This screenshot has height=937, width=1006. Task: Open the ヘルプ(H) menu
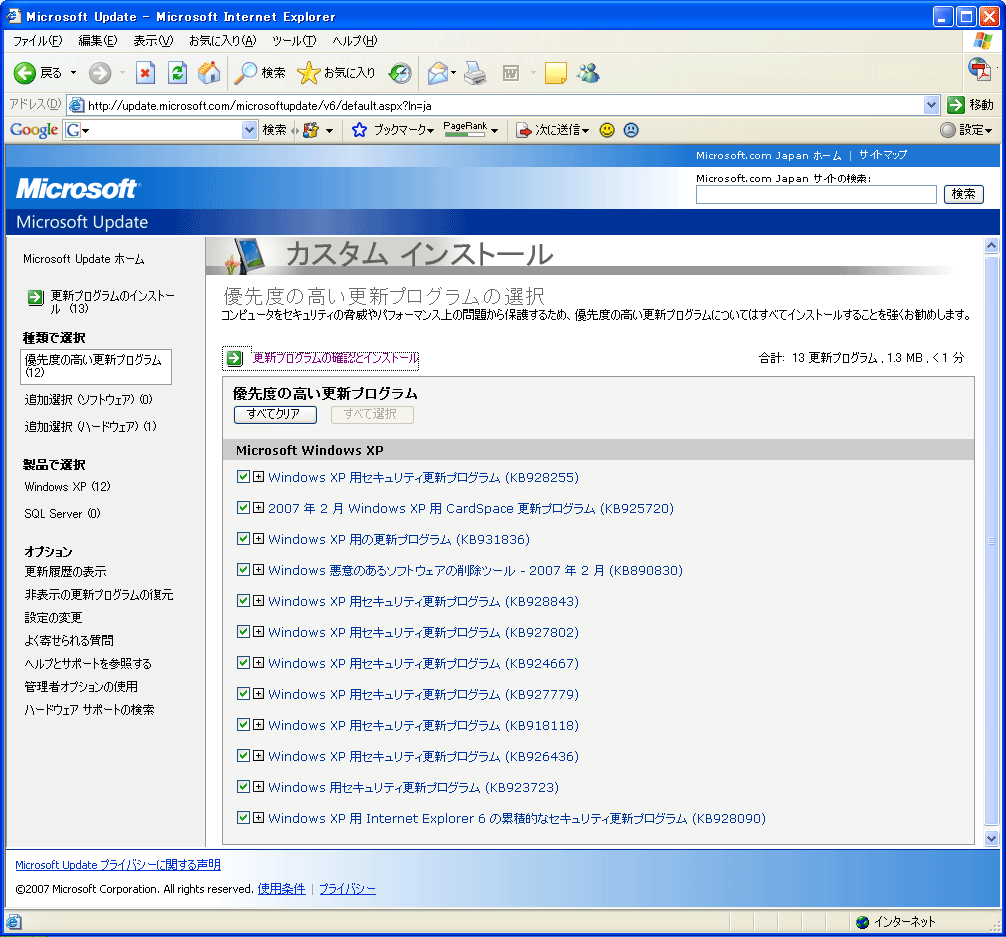[x=355, y=41]
